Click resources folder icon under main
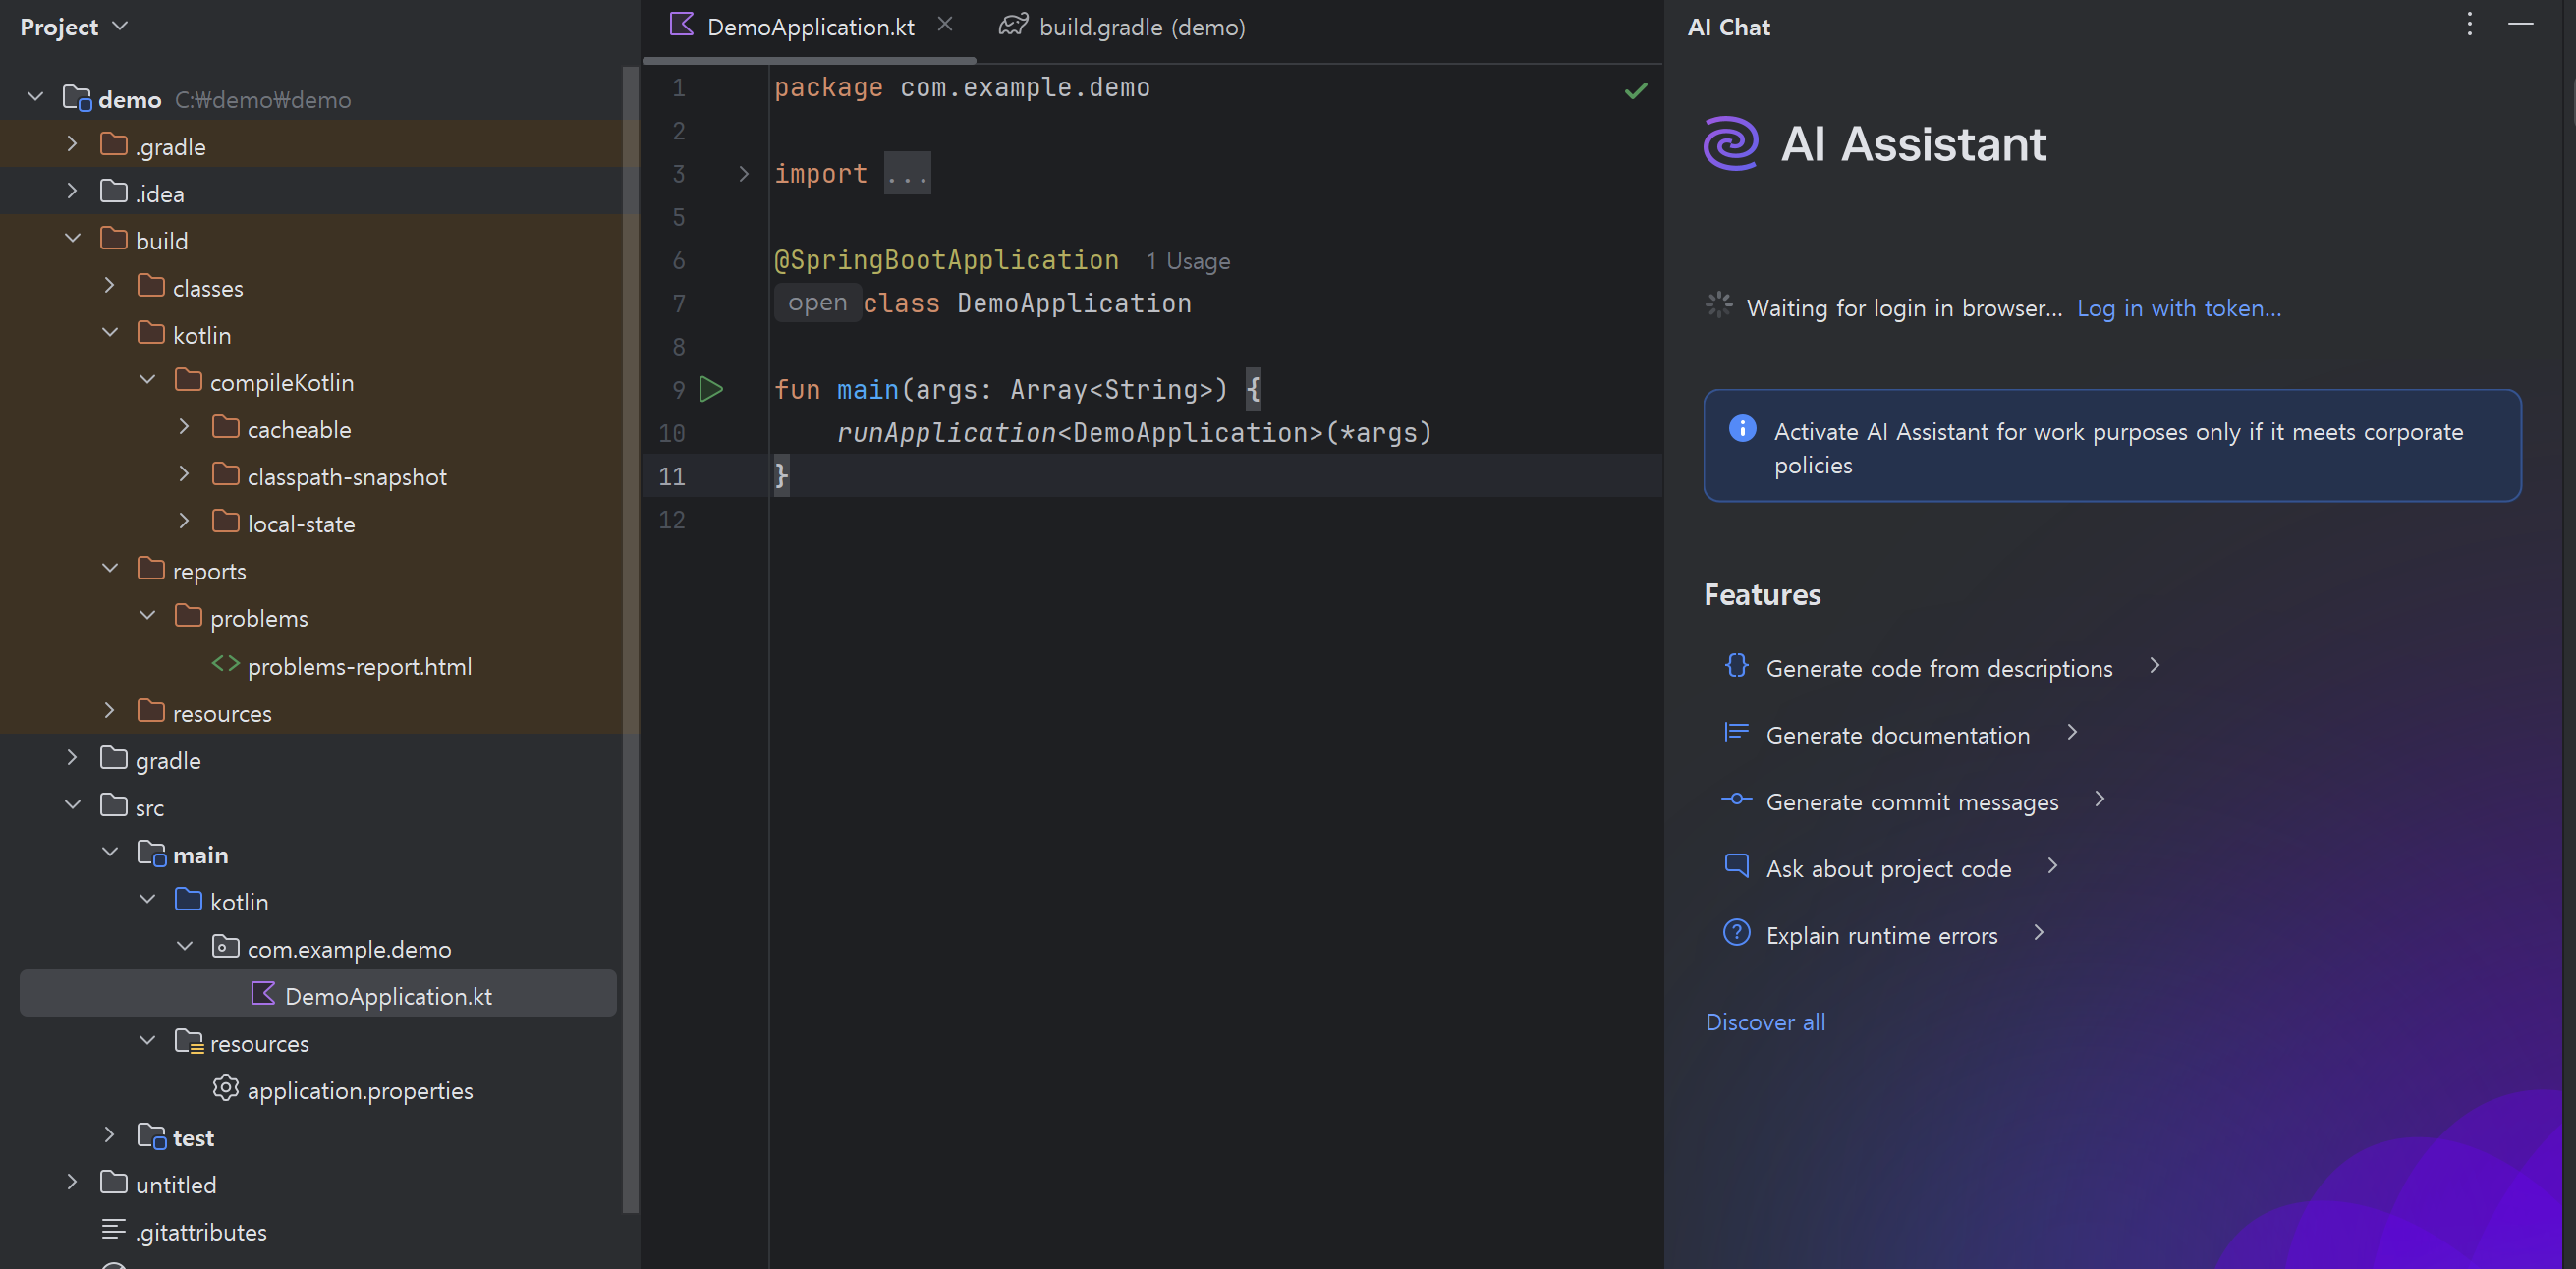The width and height of the screenshot is (2576, 1269). click(189, 1041)
